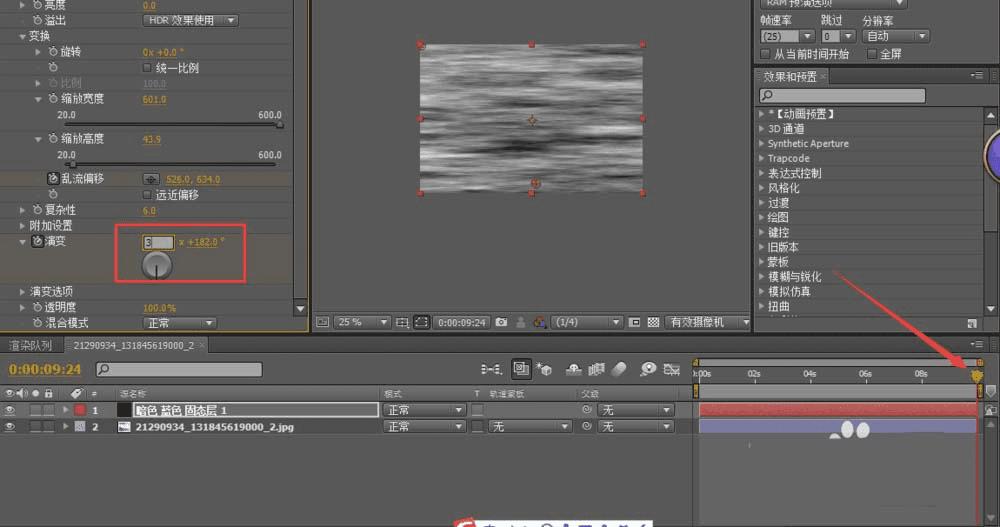Screen dimensions: 1000x527
Task: Click the 演变 stopwatch keyframe icon
Action: pos(37,242)
